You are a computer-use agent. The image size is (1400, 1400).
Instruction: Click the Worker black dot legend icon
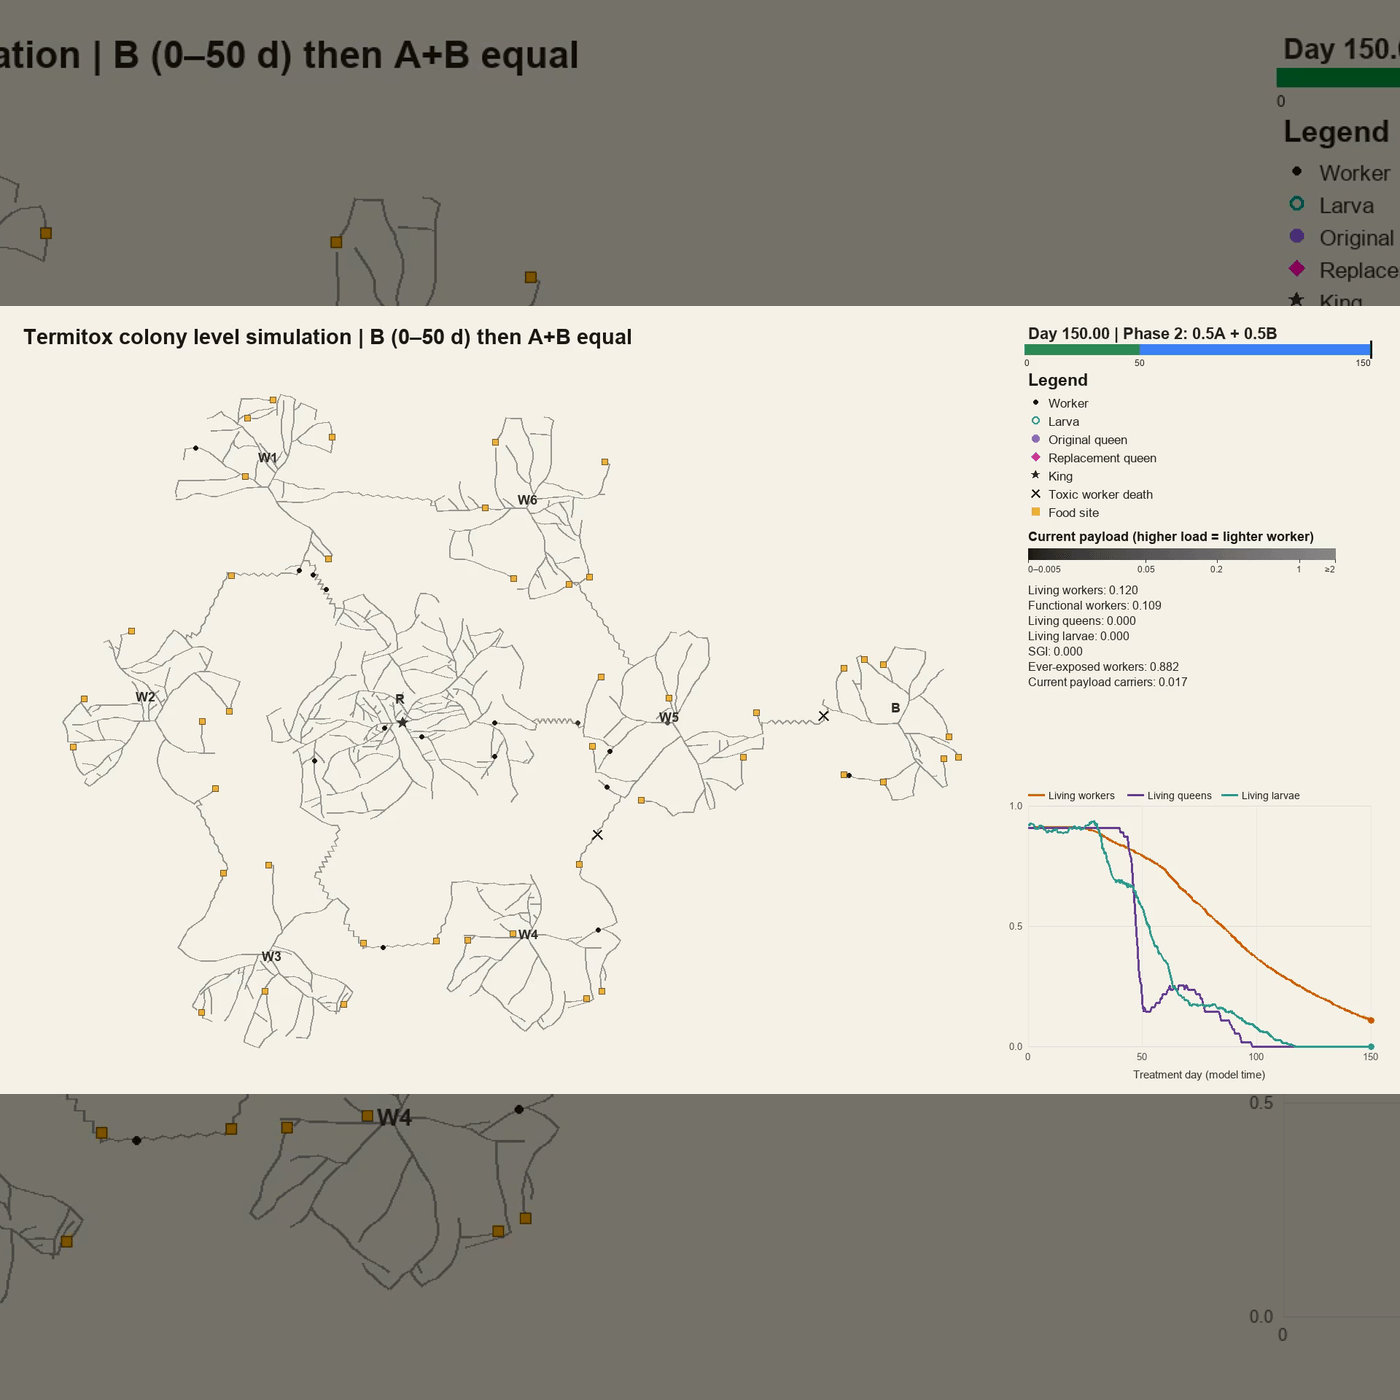(x=1036, y=403)
